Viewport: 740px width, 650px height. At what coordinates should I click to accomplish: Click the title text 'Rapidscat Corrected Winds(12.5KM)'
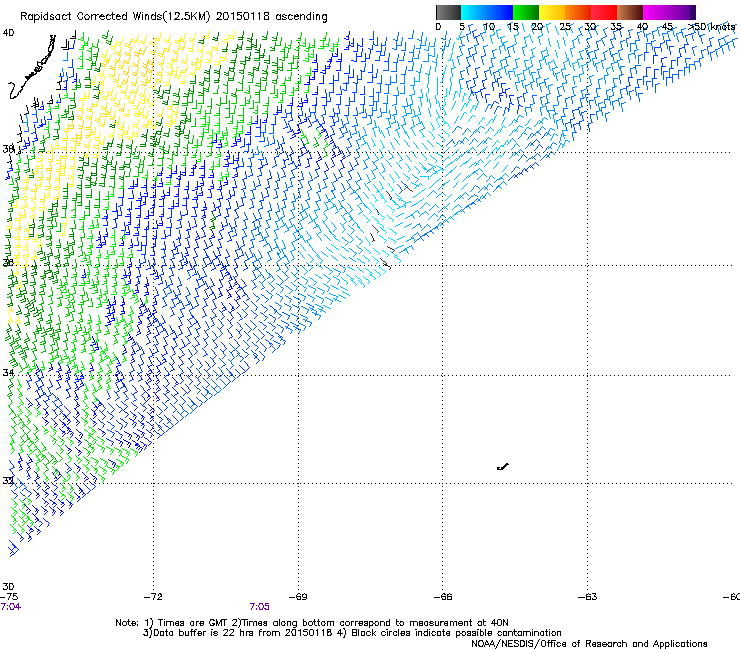pos(115,17)
